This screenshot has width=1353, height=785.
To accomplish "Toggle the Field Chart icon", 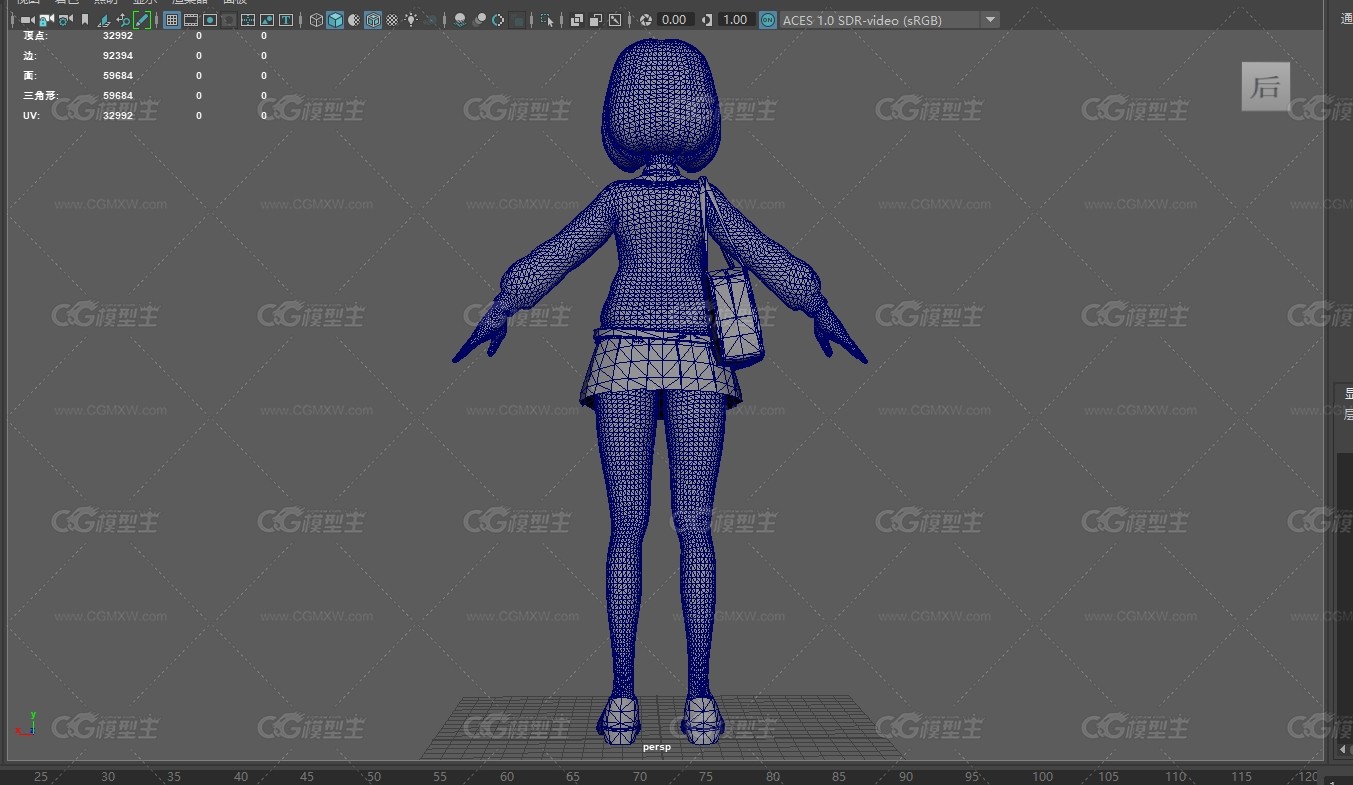I will pos(248,20).
